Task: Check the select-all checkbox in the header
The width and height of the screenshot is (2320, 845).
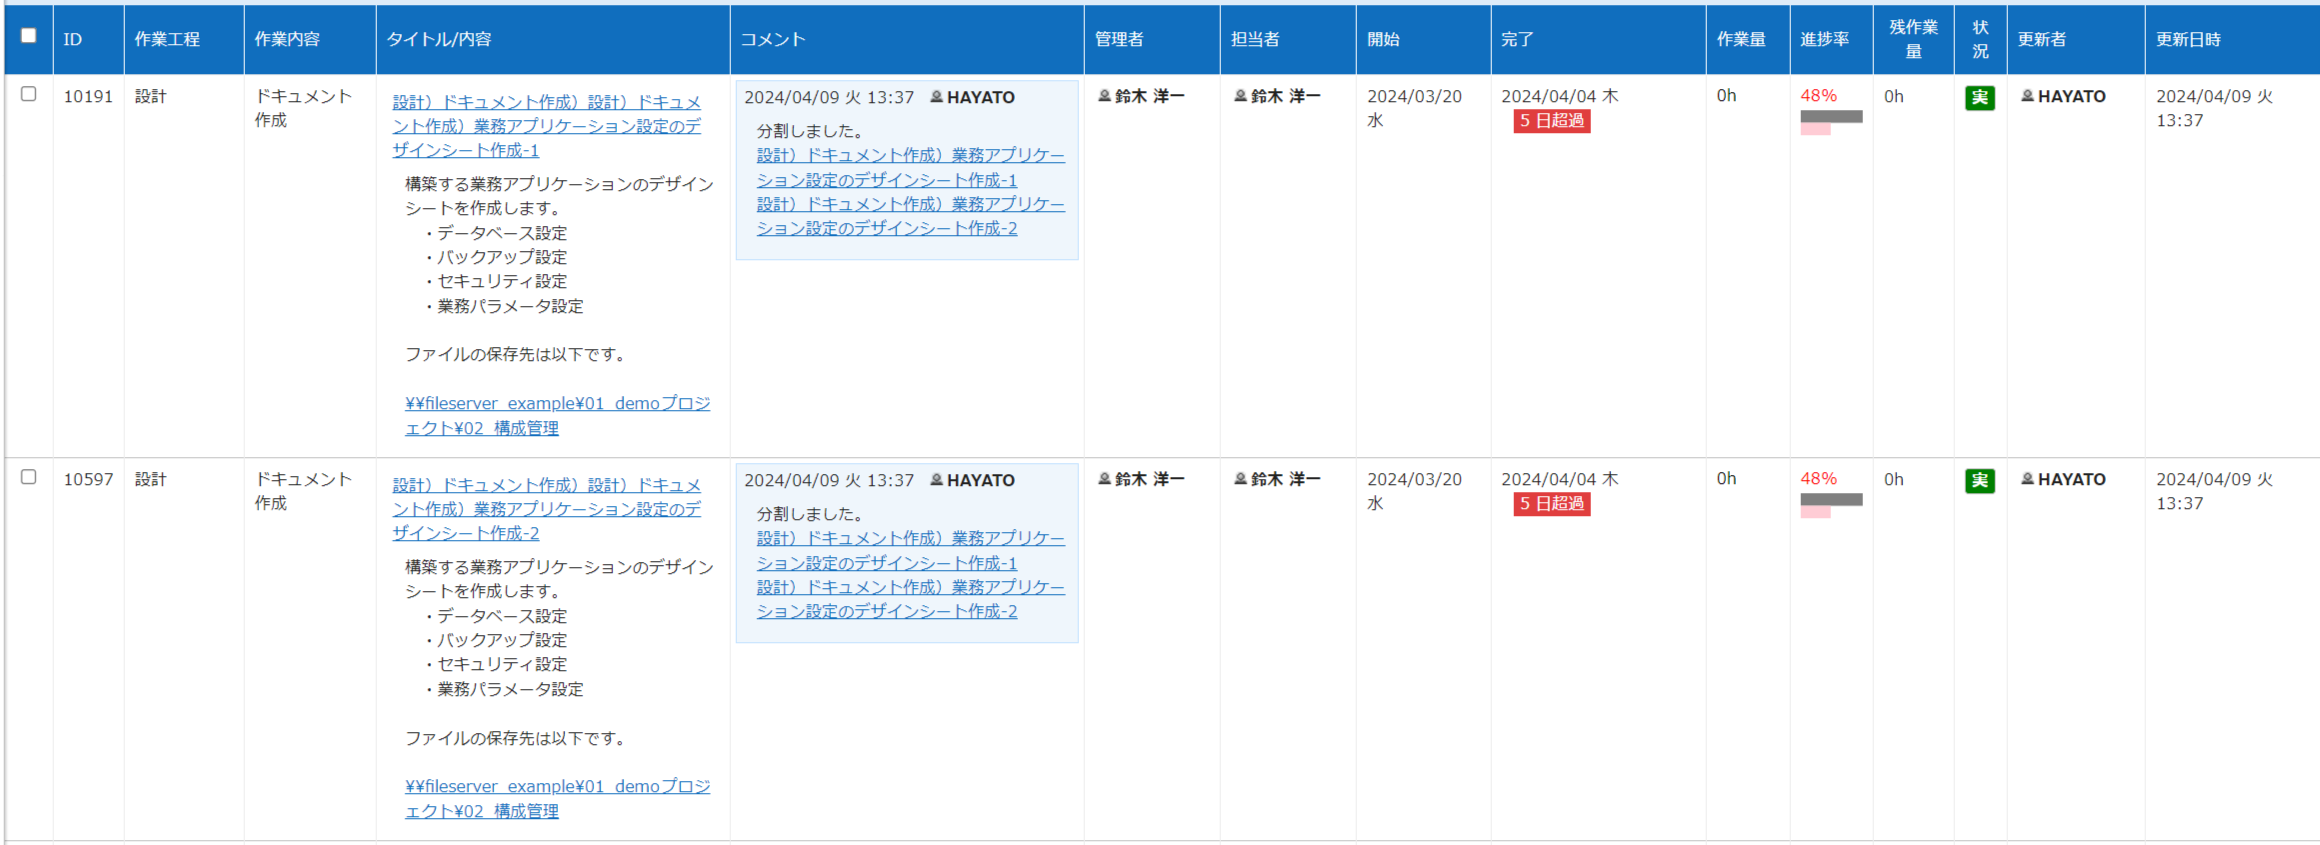Action: pyautogui.click(x=29, y=36)
